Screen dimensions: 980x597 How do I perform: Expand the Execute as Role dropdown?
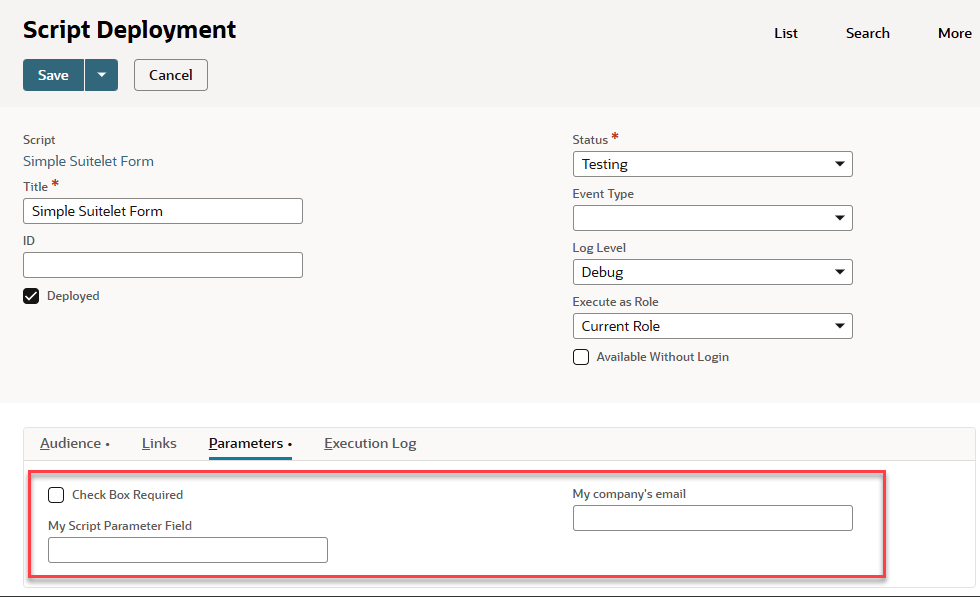(x=712, y=326)
